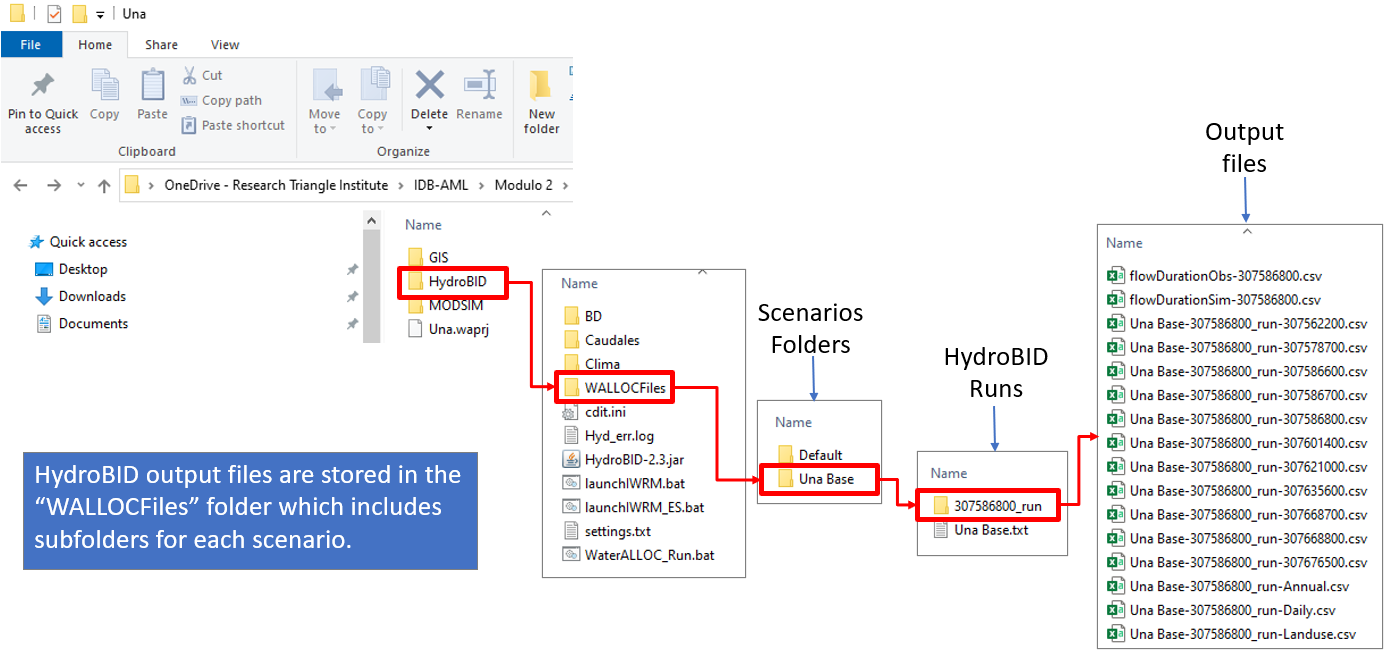
Task: Open the Una.waprj project file
Action: pyautogui.click(x=455, y=330)
